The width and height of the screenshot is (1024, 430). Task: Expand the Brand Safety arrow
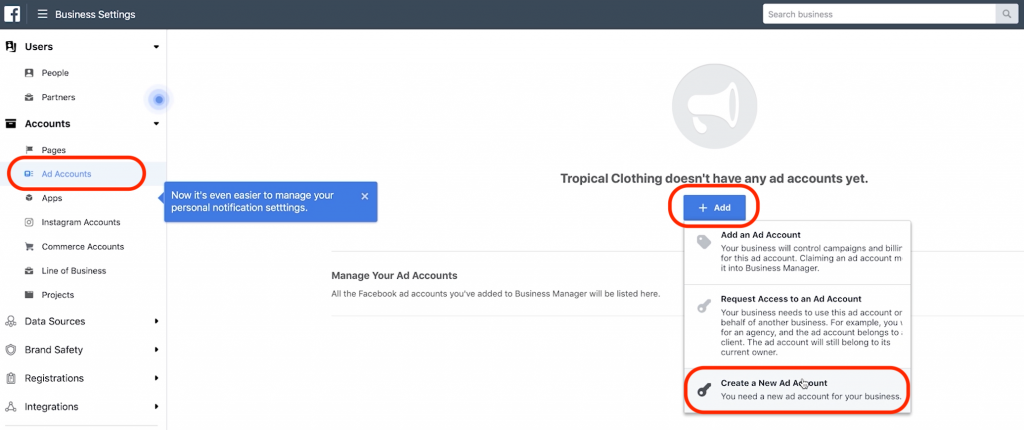point(156,350)
